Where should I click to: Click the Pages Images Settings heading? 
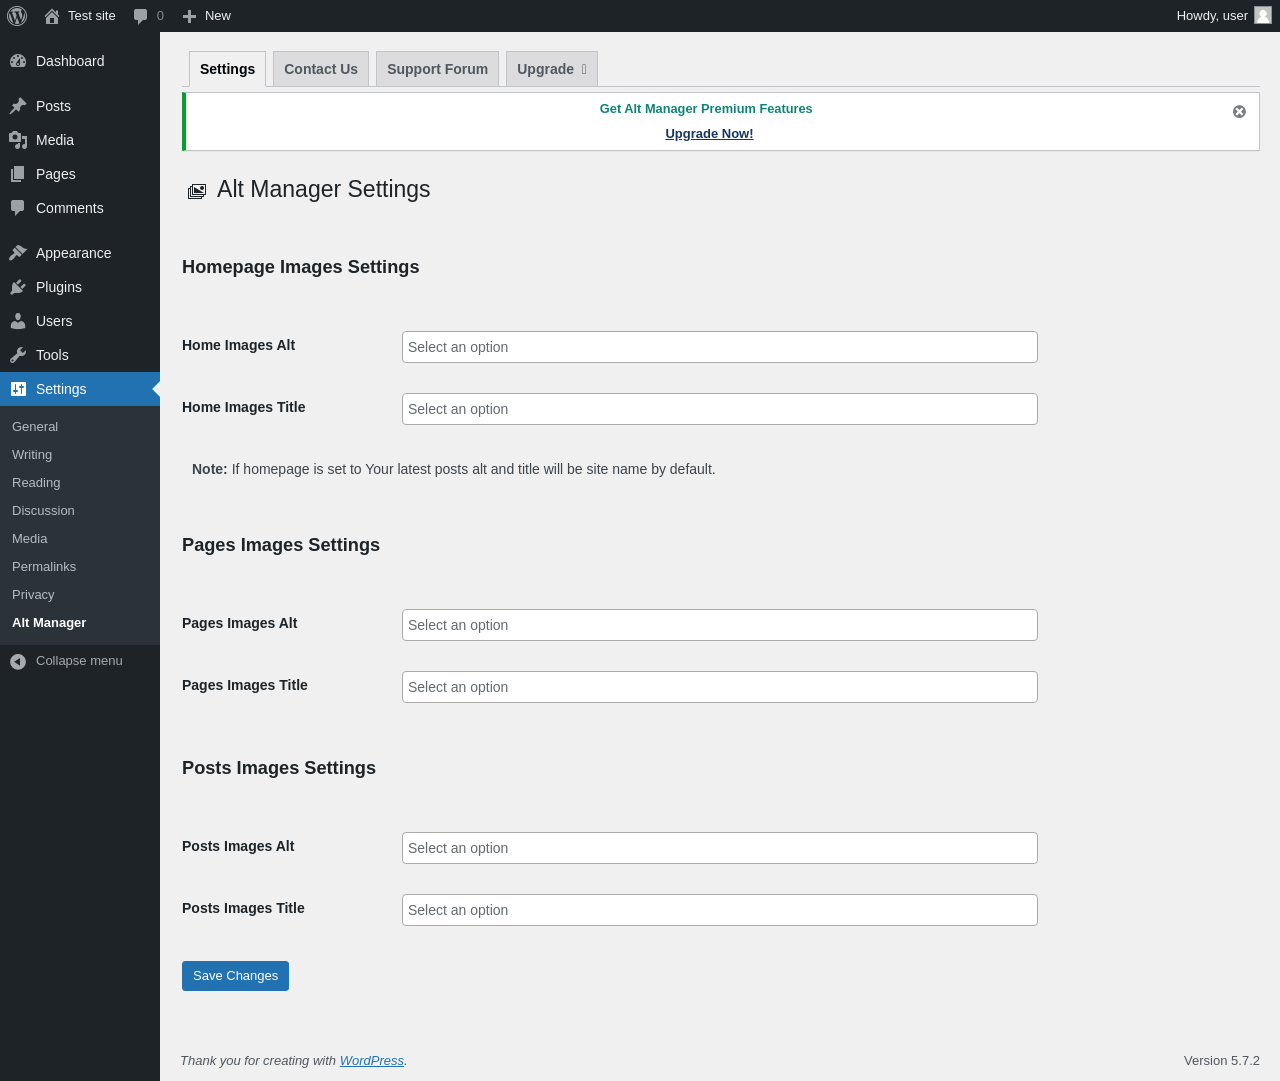tap(281, 545)
